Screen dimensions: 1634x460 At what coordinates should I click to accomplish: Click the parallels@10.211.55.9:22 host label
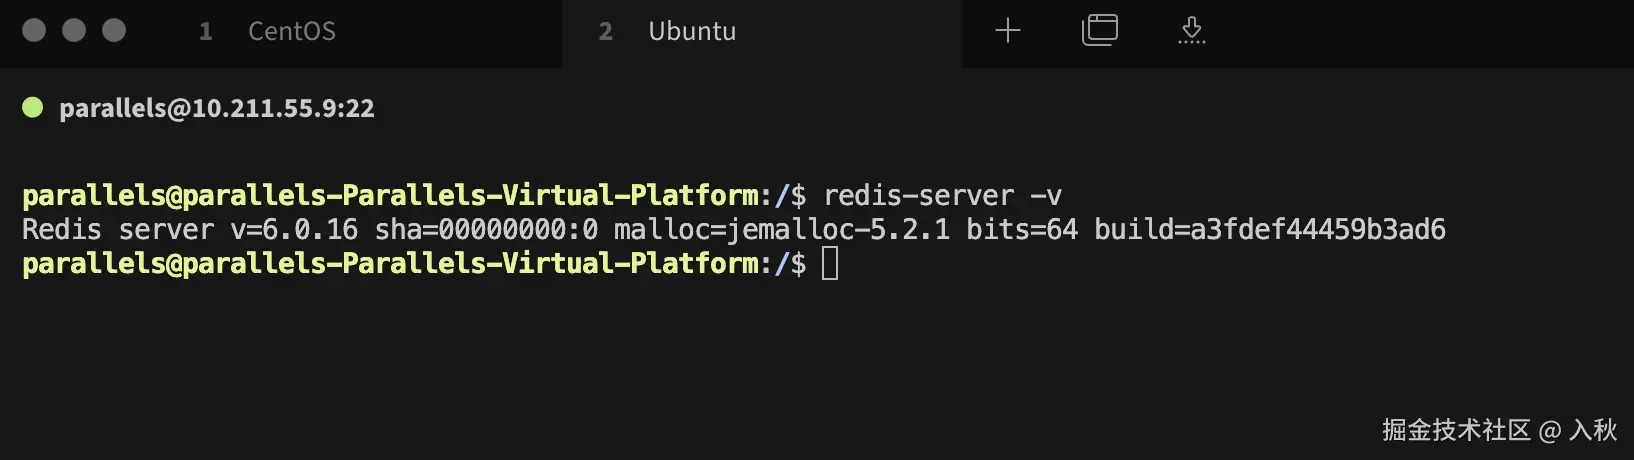click(x=217, y=108)
